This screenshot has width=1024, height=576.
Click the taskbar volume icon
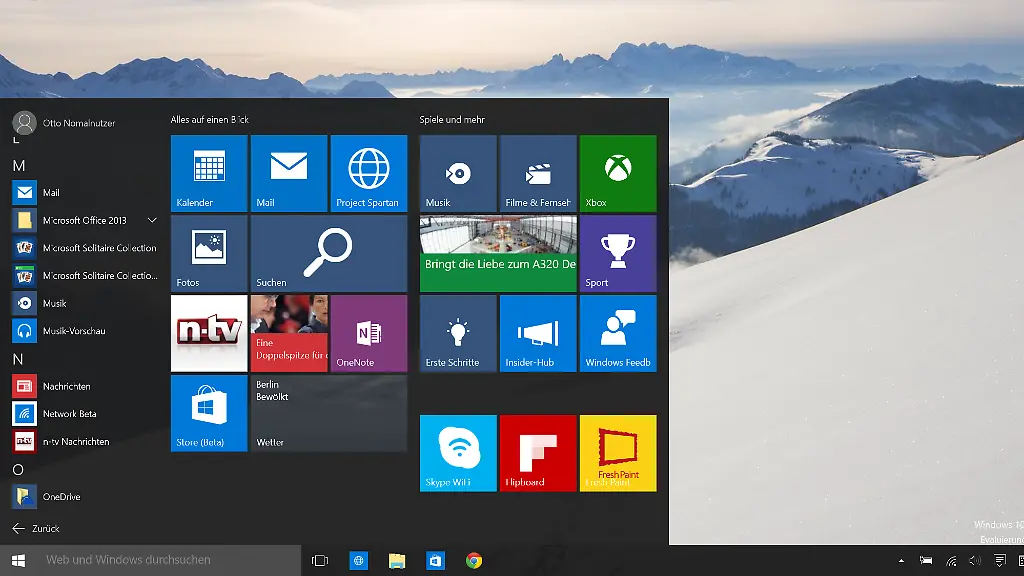pos(975,561)
